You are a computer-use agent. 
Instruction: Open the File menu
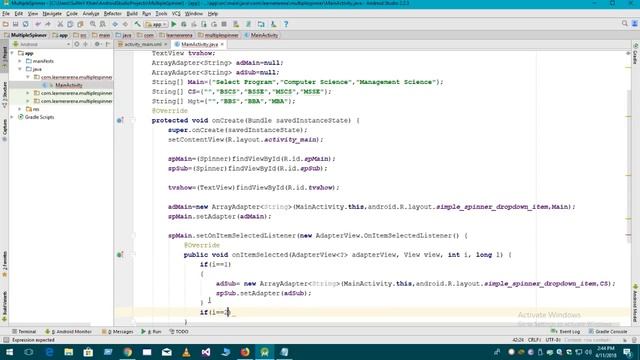6,13
